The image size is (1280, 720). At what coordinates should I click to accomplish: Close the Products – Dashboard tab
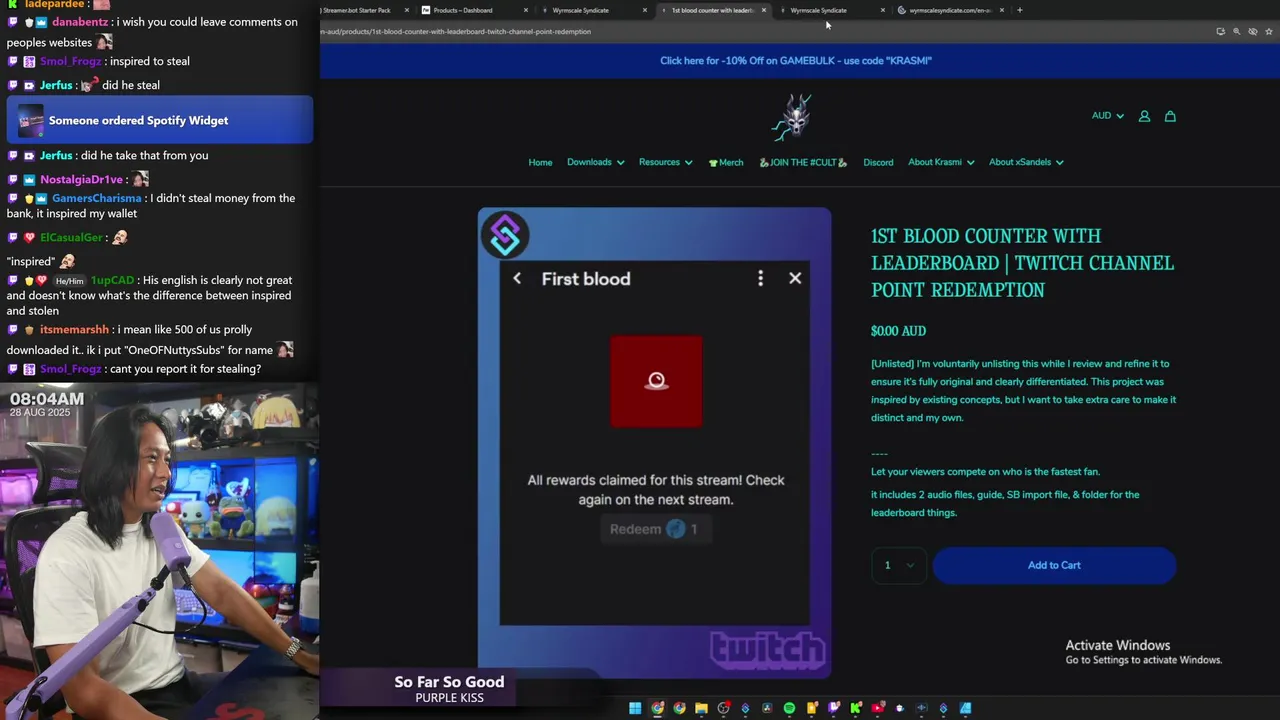pyautogui.click(x=526, y=10)
